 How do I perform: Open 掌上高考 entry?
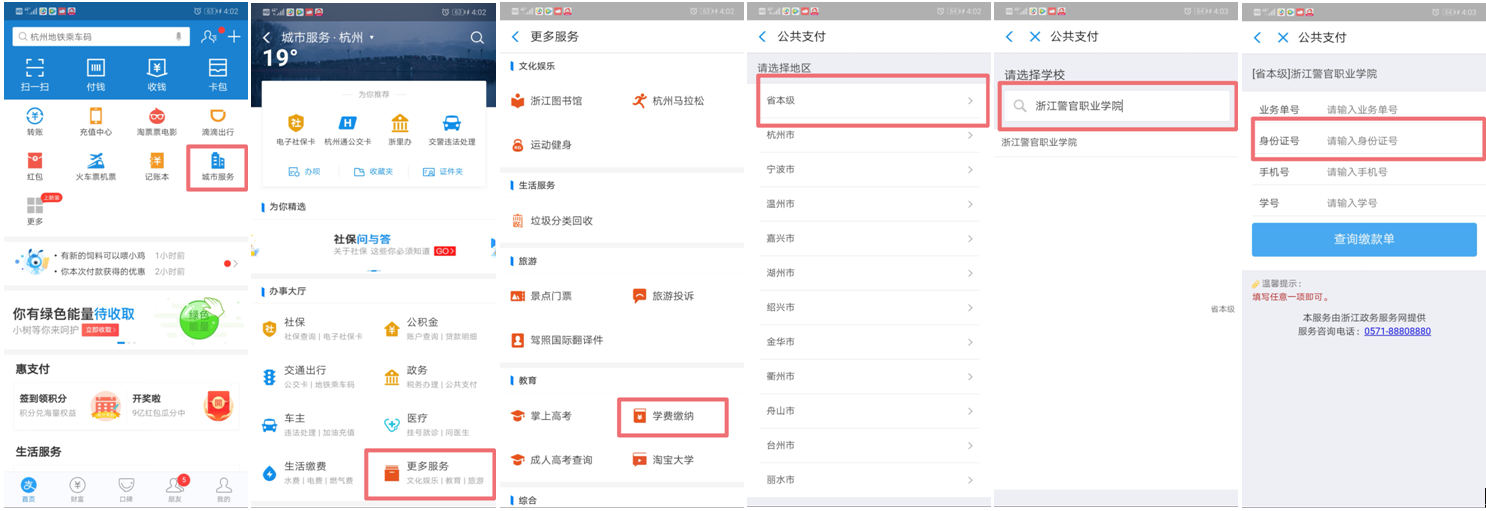tap(541, 416)
